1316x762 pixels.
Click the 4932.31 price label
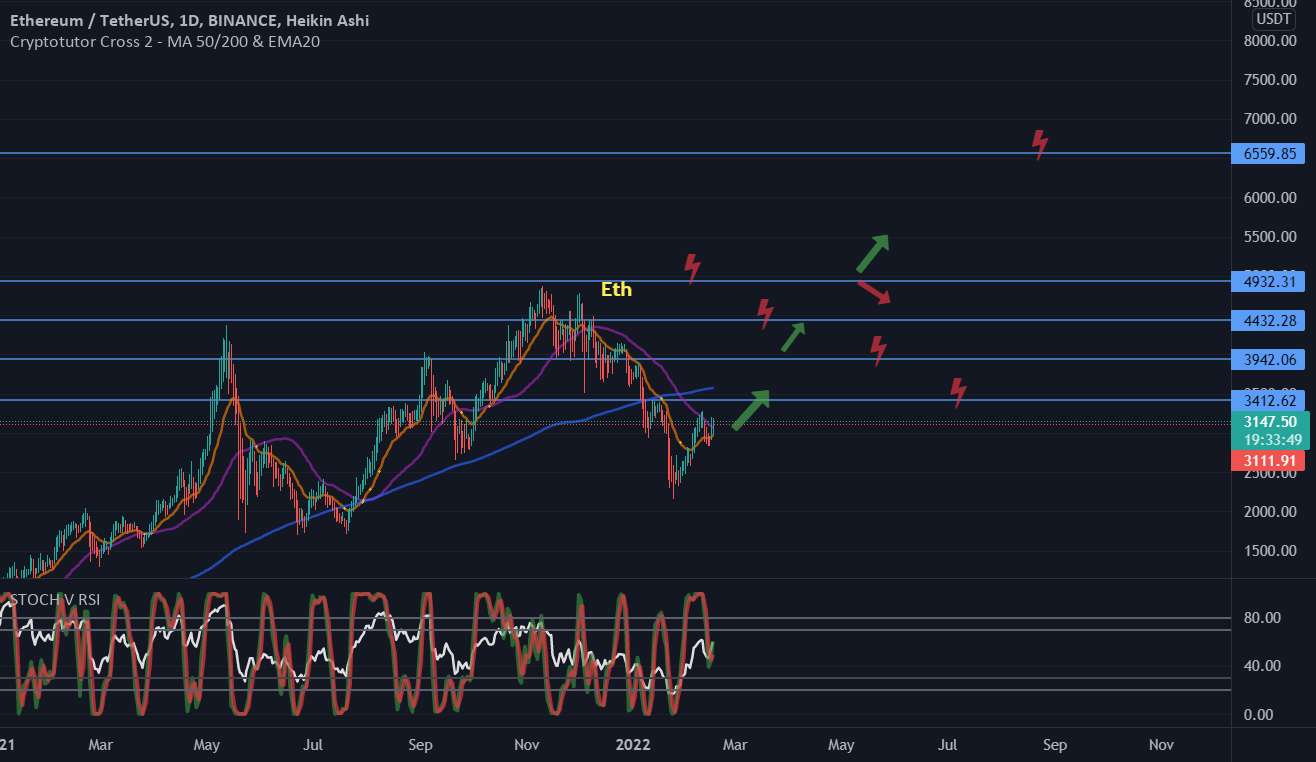click(x=1269, y=281)
